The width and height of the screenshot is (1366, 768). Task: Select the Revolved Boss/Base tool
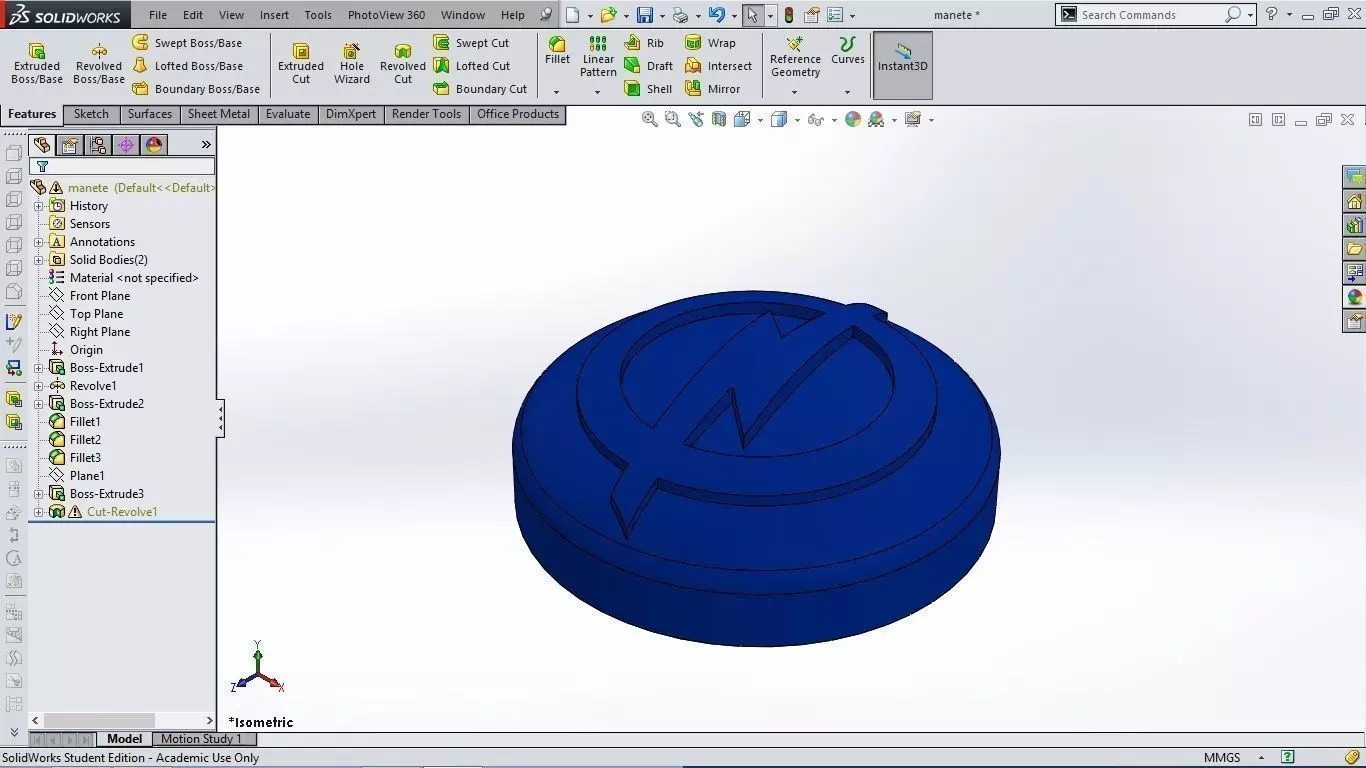(x=99, y=64)
